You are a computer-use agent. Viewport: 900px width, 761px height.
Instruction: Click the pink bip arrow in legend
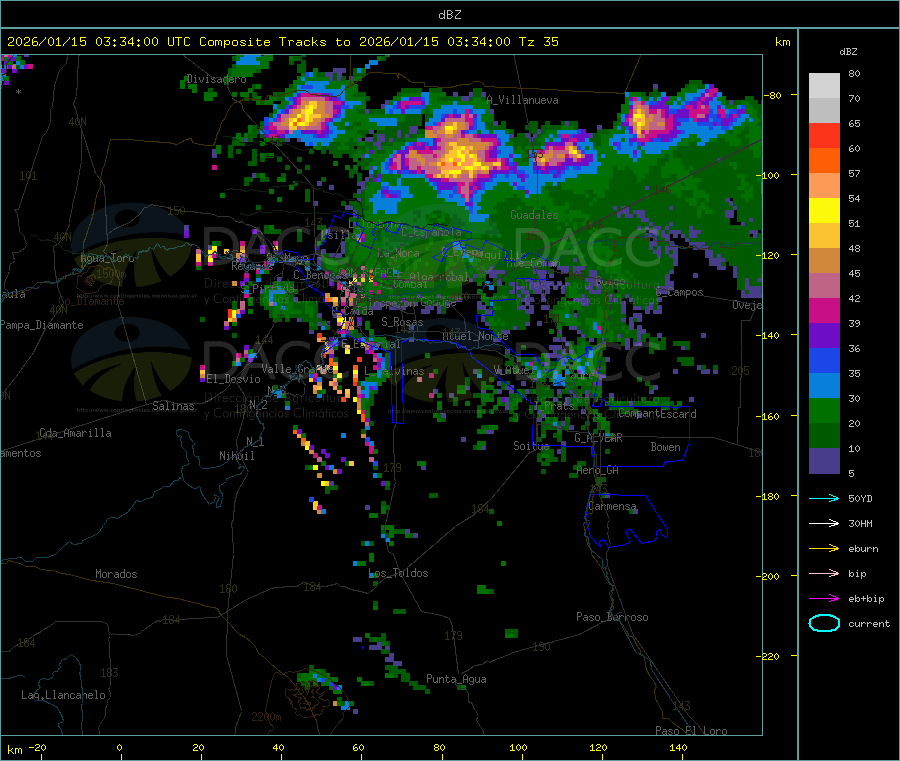click(x=824, y=573)
